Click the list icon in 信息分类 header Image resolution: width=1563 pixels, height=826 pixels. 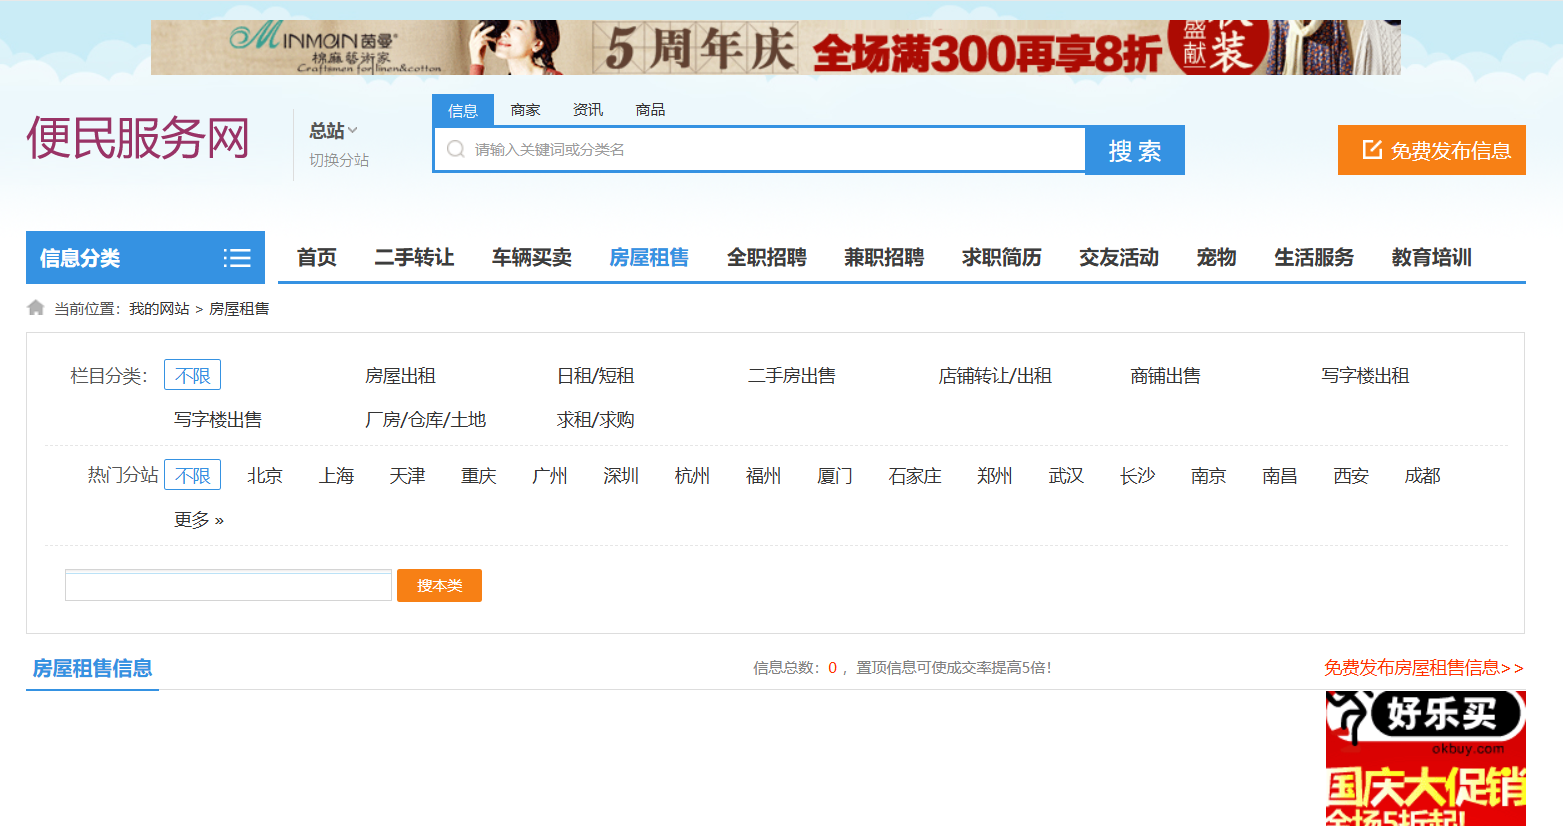coord(237,258)
